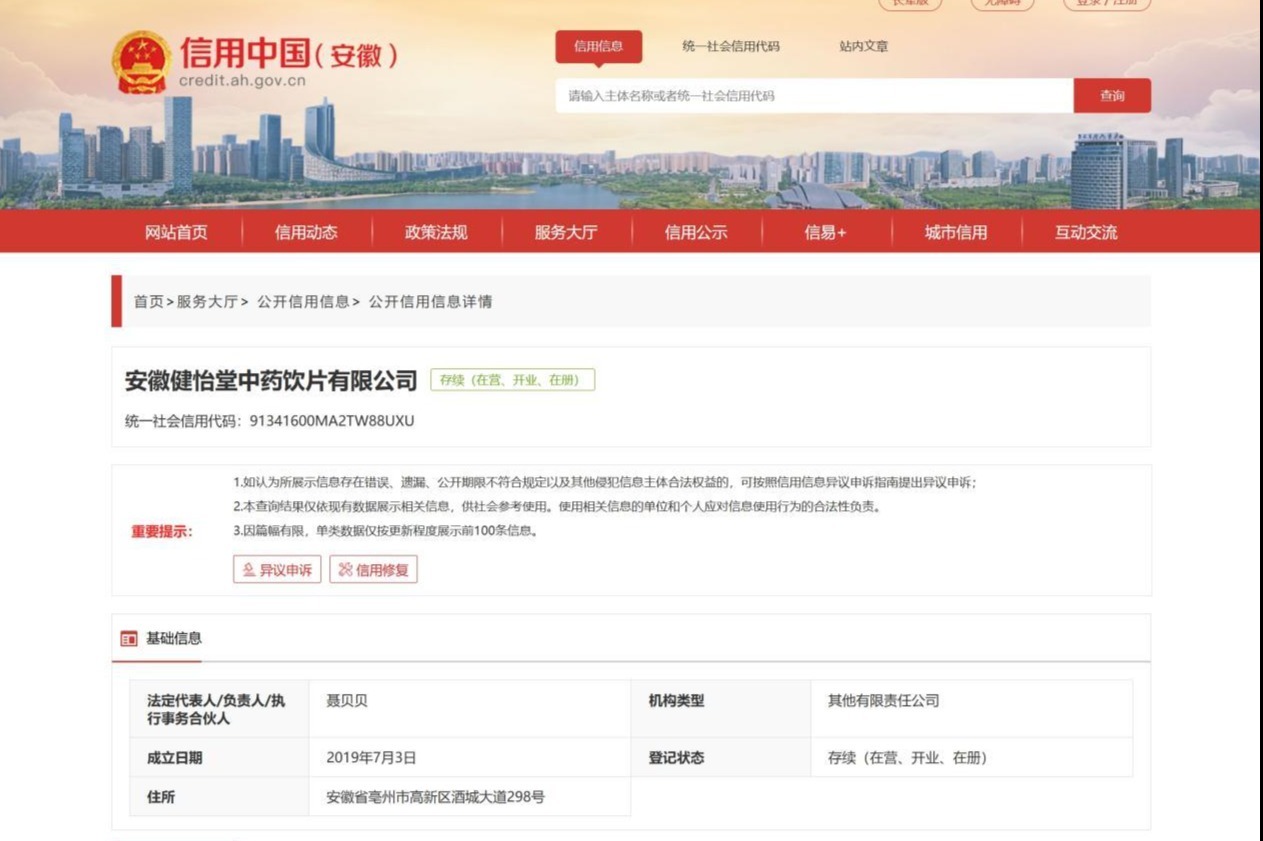Click tip line 1 about 异议申诉指南
This screenshot has width=1263, height=841.
point(605,483)
